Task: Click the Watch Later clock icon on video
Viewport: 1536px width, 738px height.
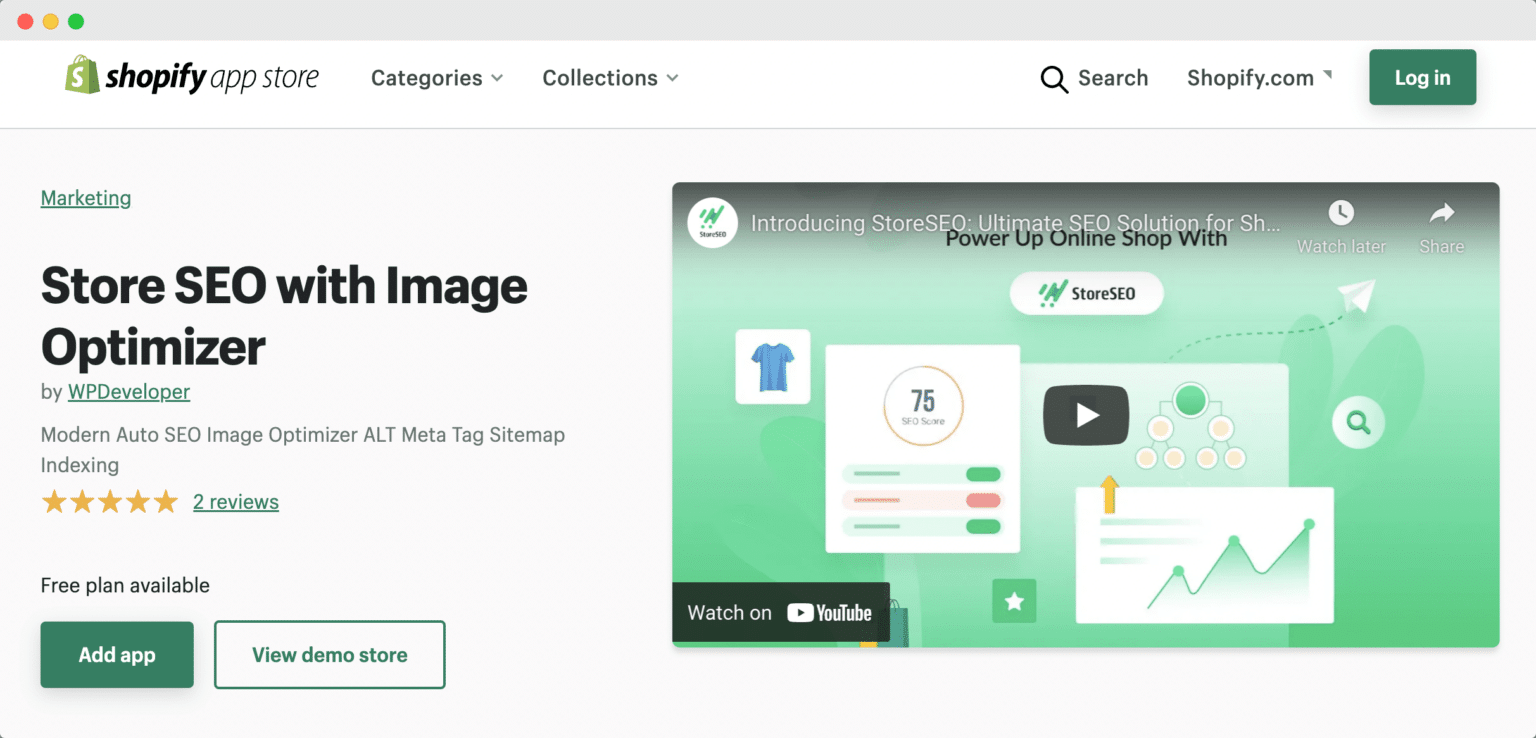Action: click(x=1340, y=212)
